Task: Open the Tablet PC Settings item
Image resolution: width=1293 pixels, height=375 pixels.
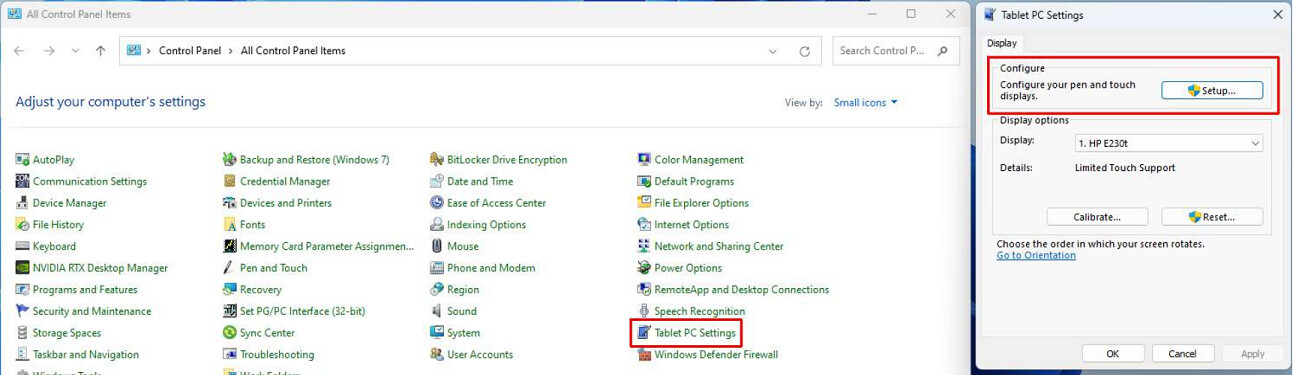Action: tap(686, 333)
